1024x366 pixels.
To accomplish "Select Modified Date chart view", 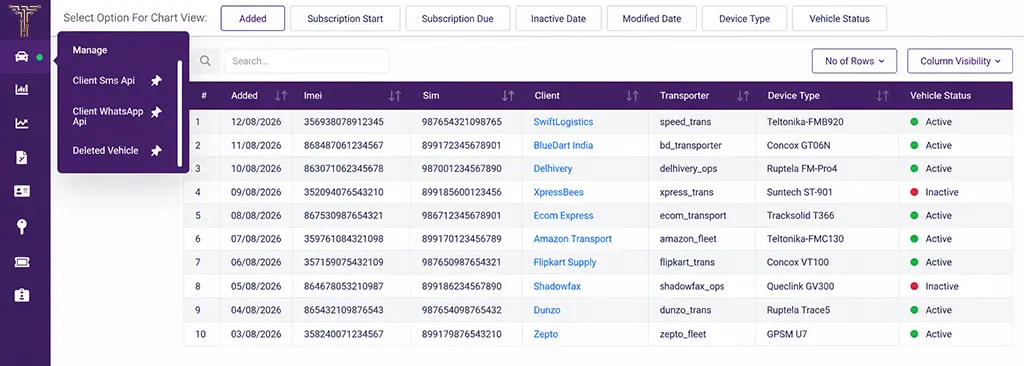I will point(652,18).
